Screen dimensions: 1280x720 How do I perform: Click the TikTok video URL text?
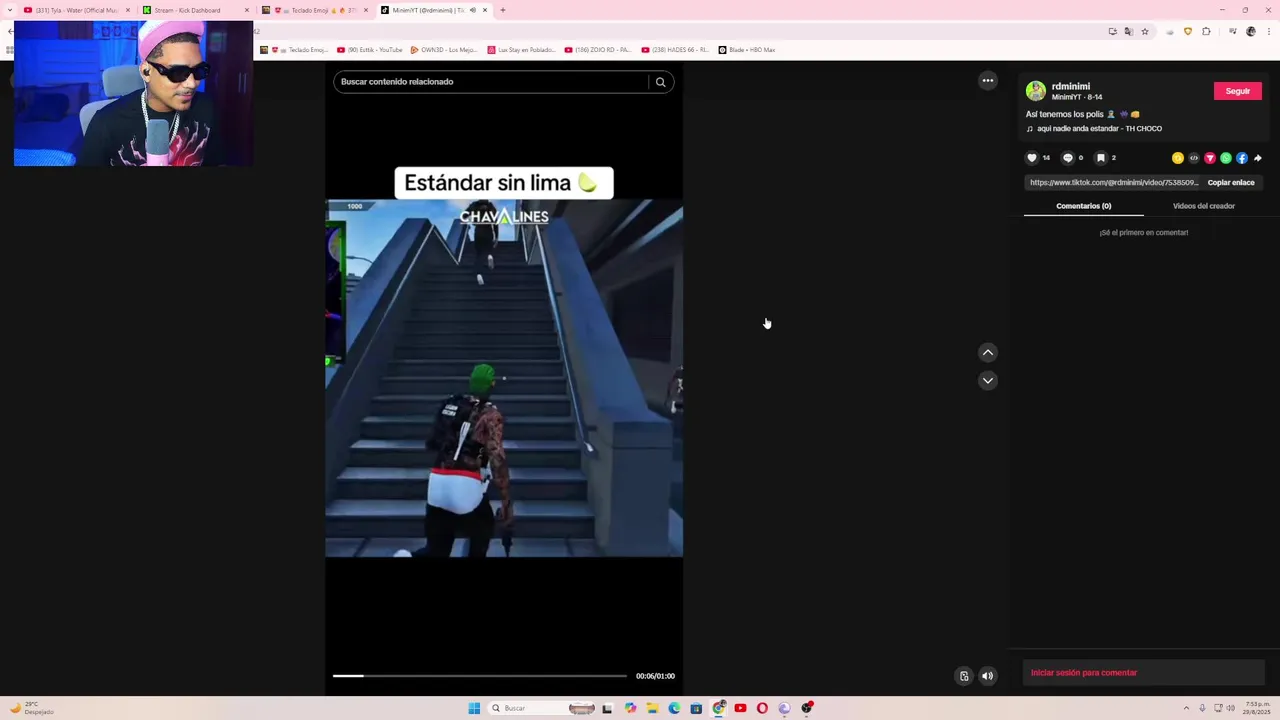(x=1114, y=183)
